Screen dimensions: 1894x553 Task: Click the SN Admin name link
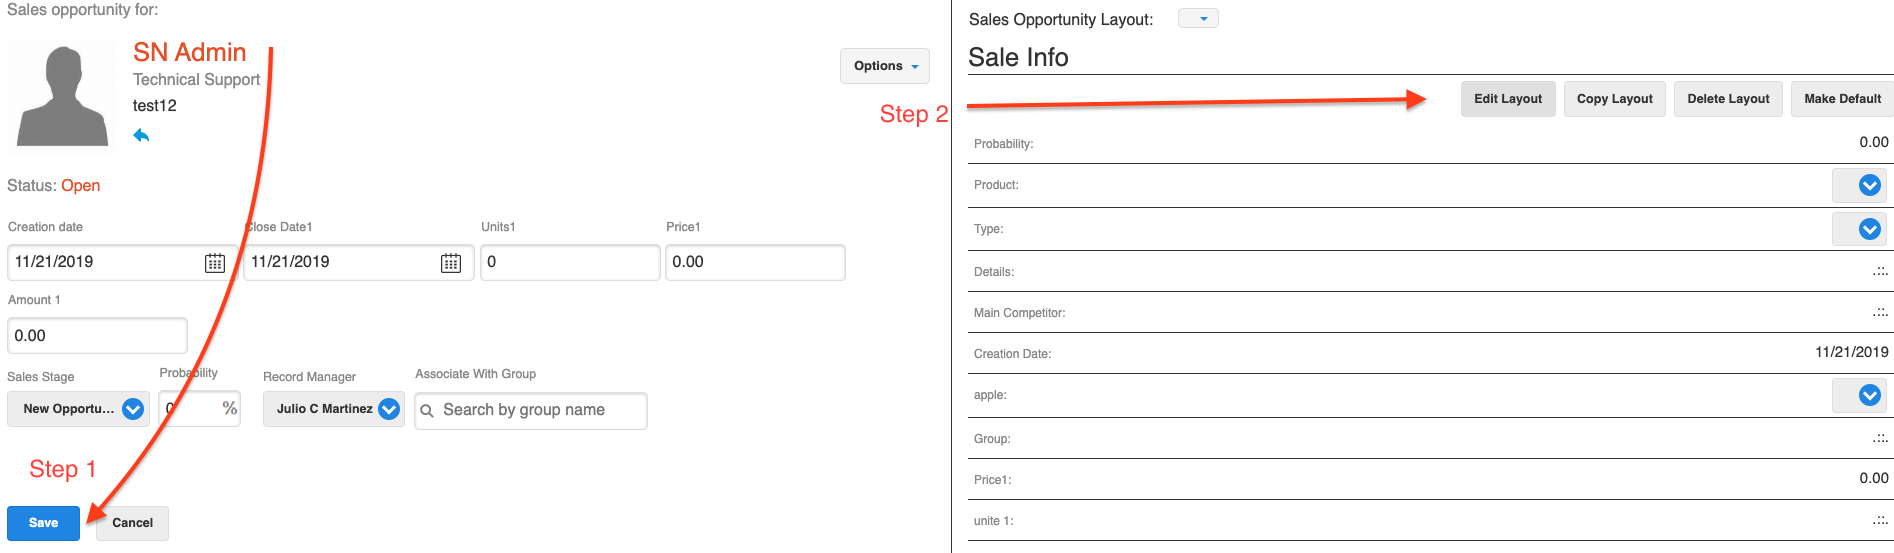point(189,52)
